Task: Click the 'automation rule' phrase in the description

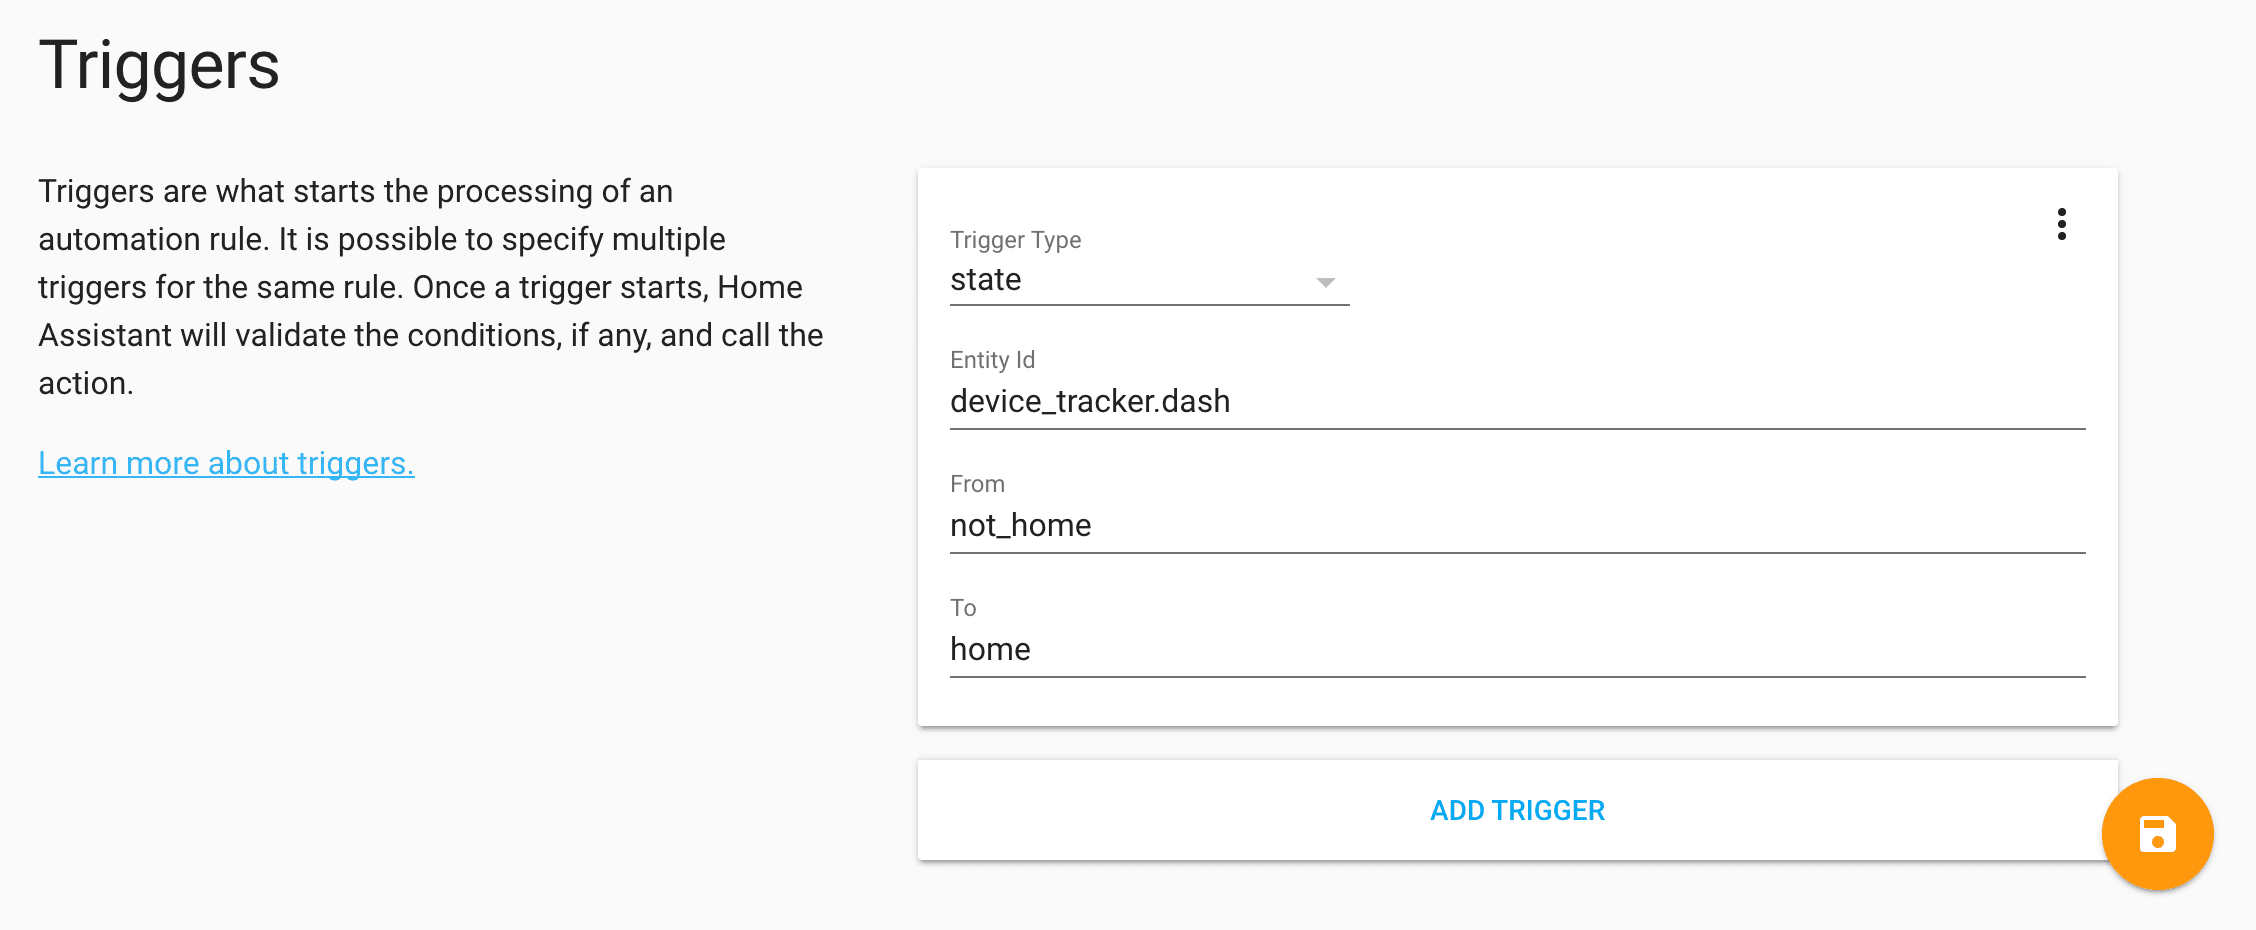Action: (x=153, y=240)
